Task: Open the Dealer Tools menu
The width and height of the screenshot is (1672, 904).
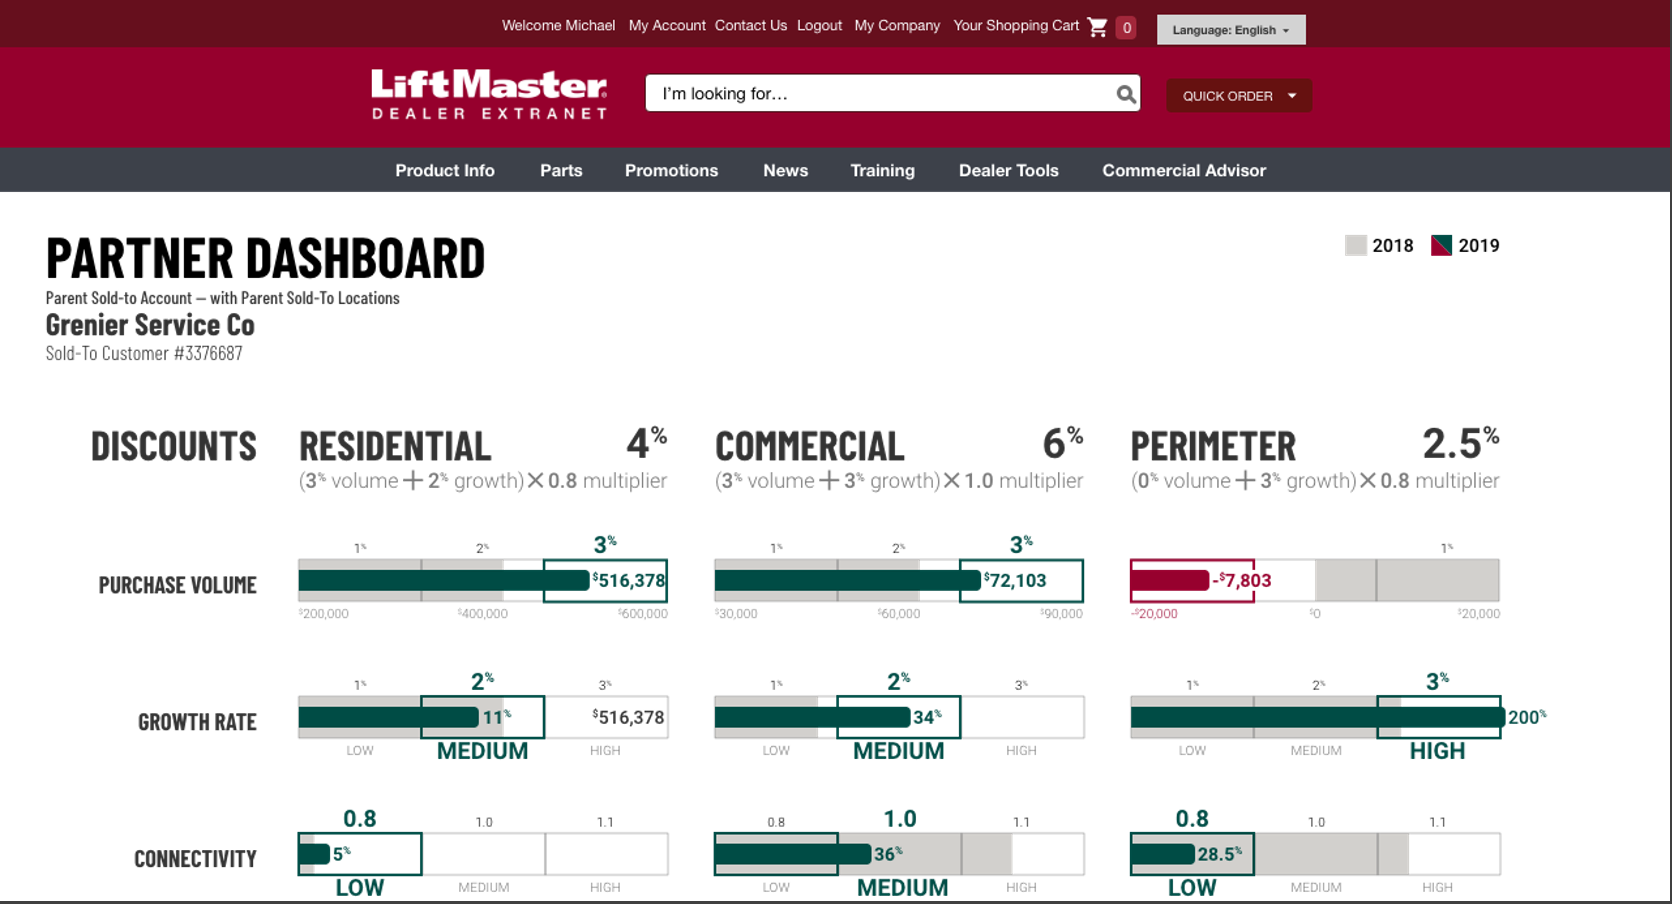Action: (x=1008, y=171)
